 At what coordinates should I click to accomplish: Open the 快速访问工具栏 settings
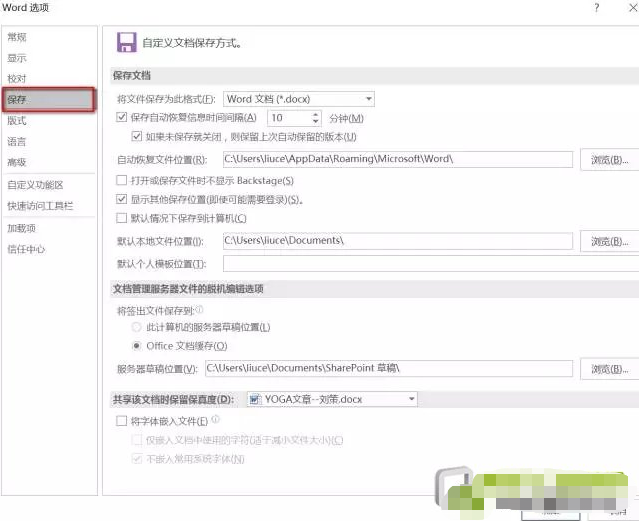(40, 206)
